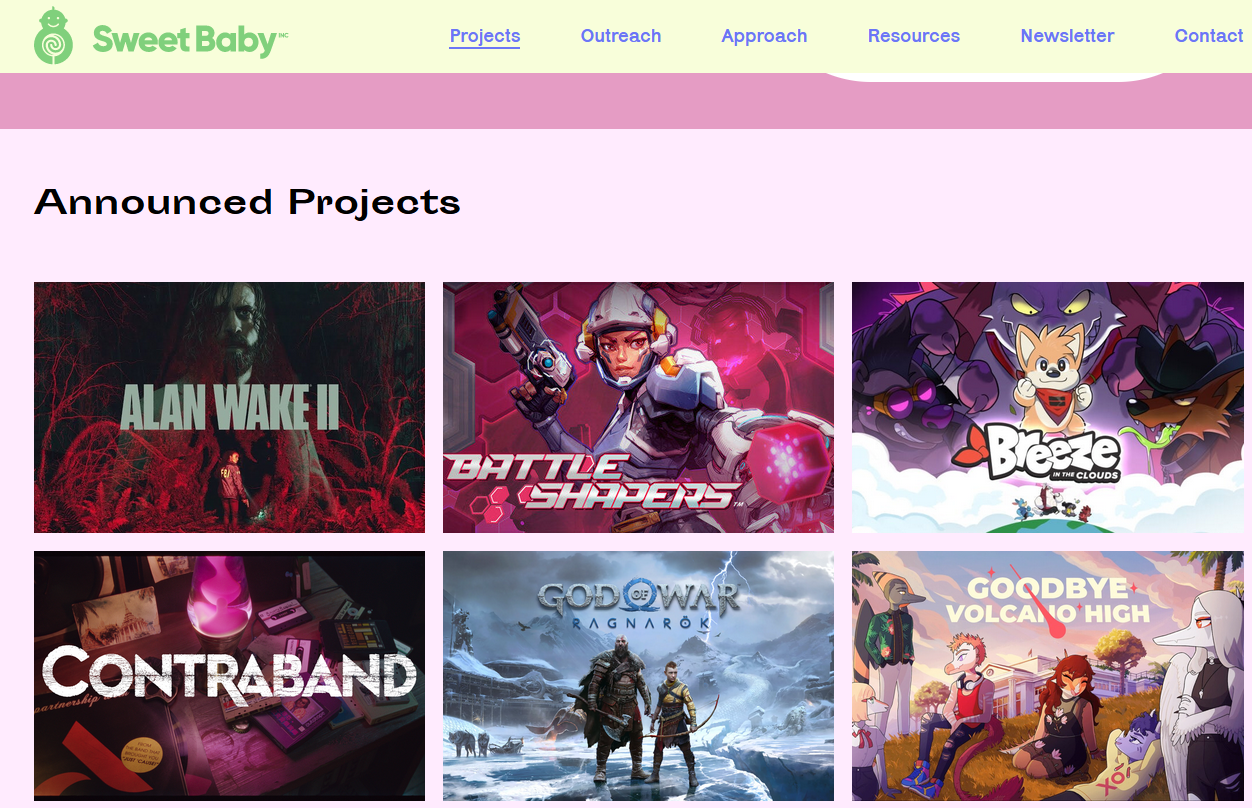Image resolution: width=1252 pixels, height=812 pixels.
Task: Click the Battle Shapers logo on the card
Action: click(x=593, y=481)
